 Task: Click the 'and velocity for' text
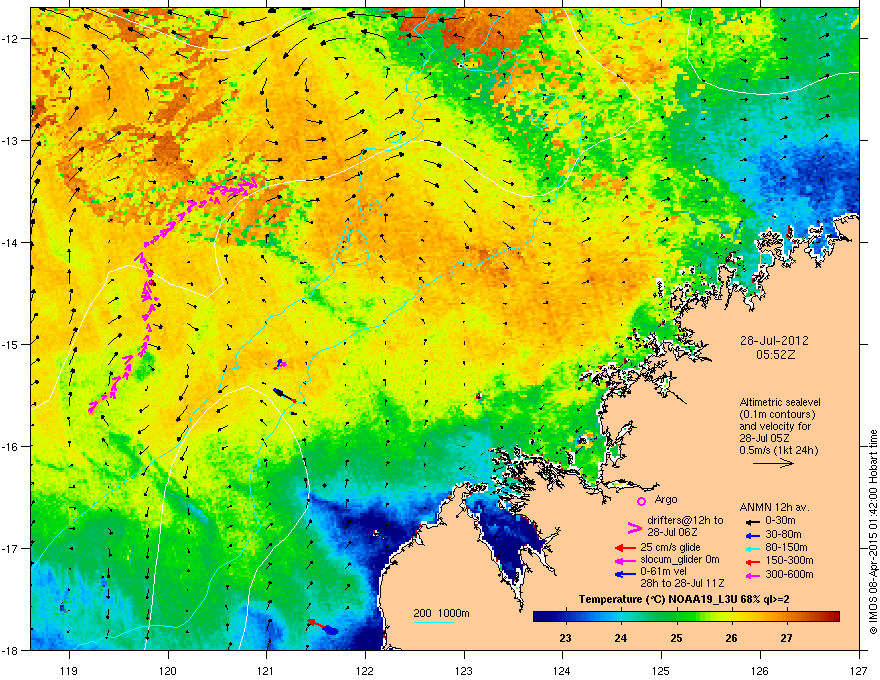[772, 426]
